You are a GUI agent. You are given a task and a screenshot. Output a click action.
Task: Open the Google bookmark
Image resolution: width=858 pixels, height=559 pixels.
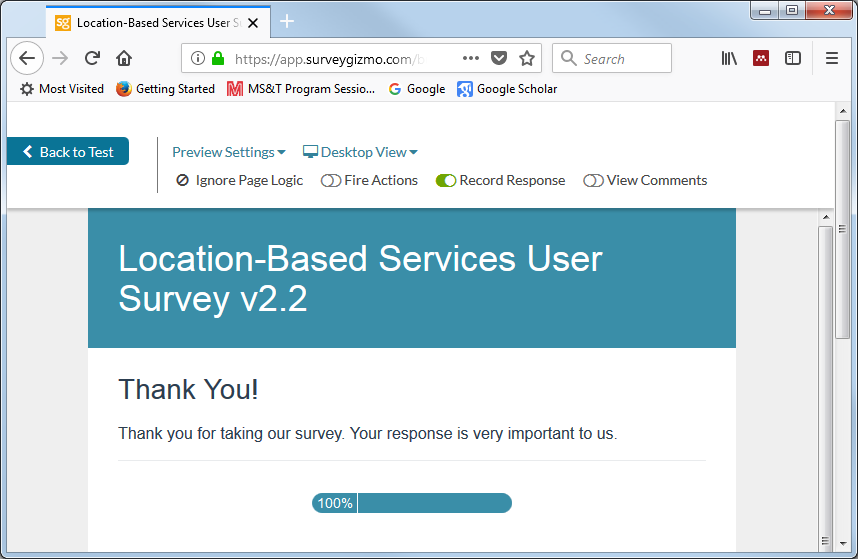coord(417,89)
